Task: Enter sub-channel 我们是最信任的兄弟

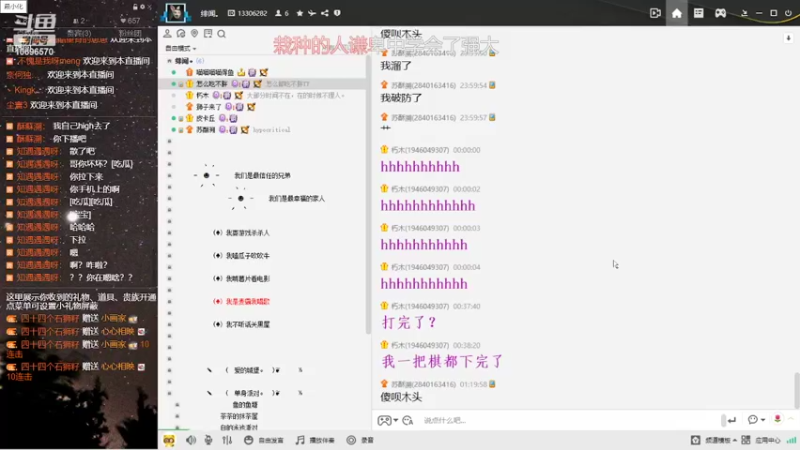Action: (x=262, y=176)
